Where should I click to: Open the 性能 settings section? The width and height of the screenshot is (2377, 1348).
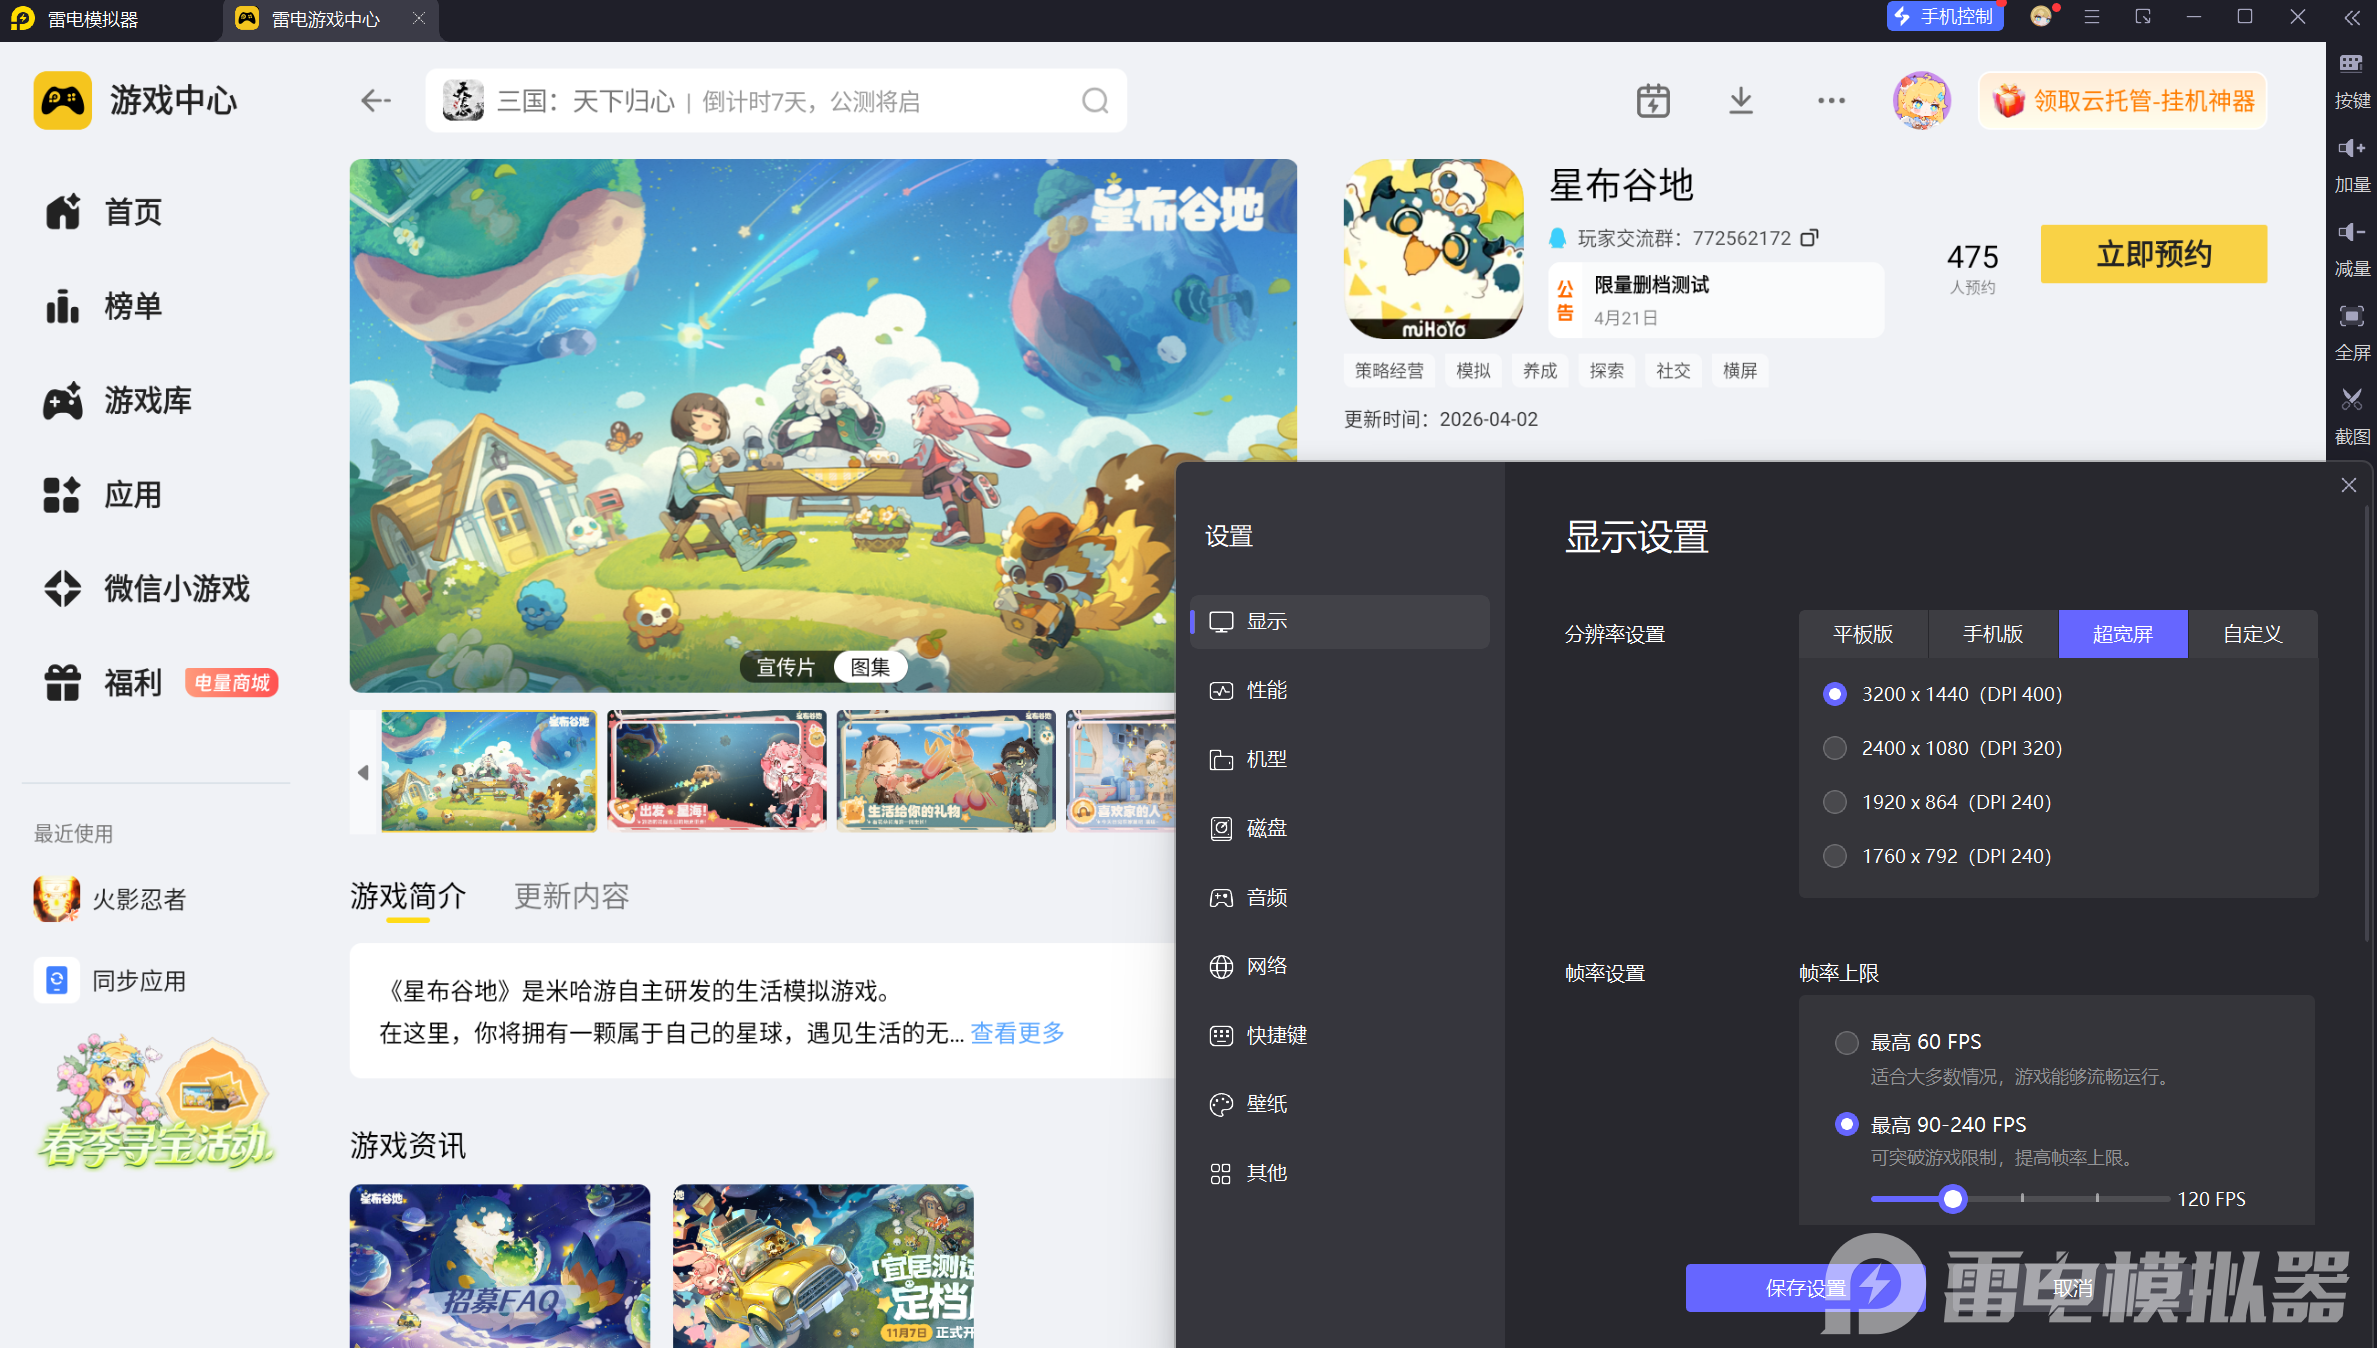pyautogui.click(x=1266, y=690)
